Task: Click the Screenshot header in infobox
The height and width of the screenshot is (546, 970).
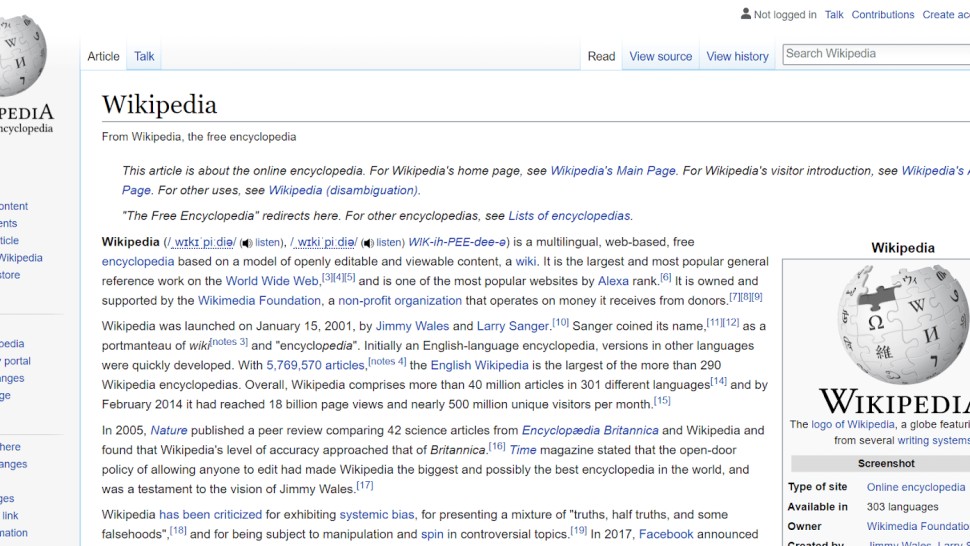Action: 886,463
